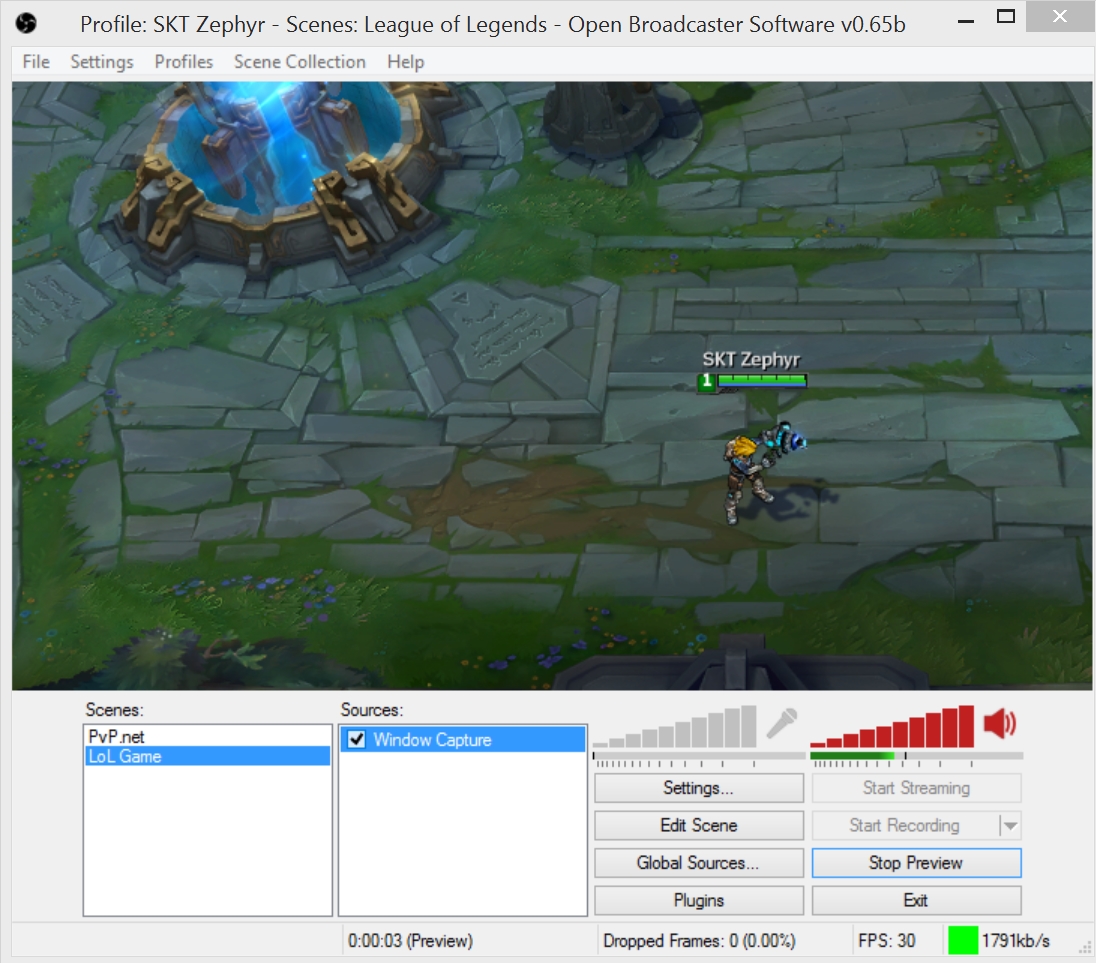This screenshot has width=1096, height=963.
Task: Open the Scene Collection menu
Action: [299, 61]
